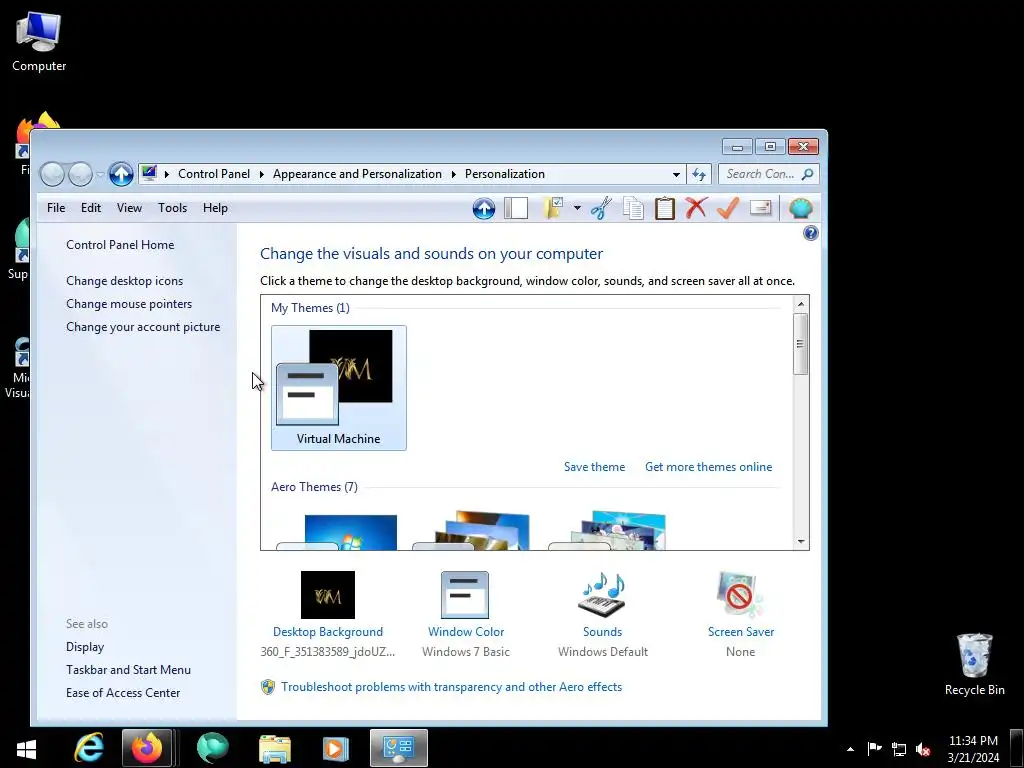The height and width of the screenshot is (768, 1024).
Task: Click theme list scroll up arrow
Action: (x=801, y=304)
